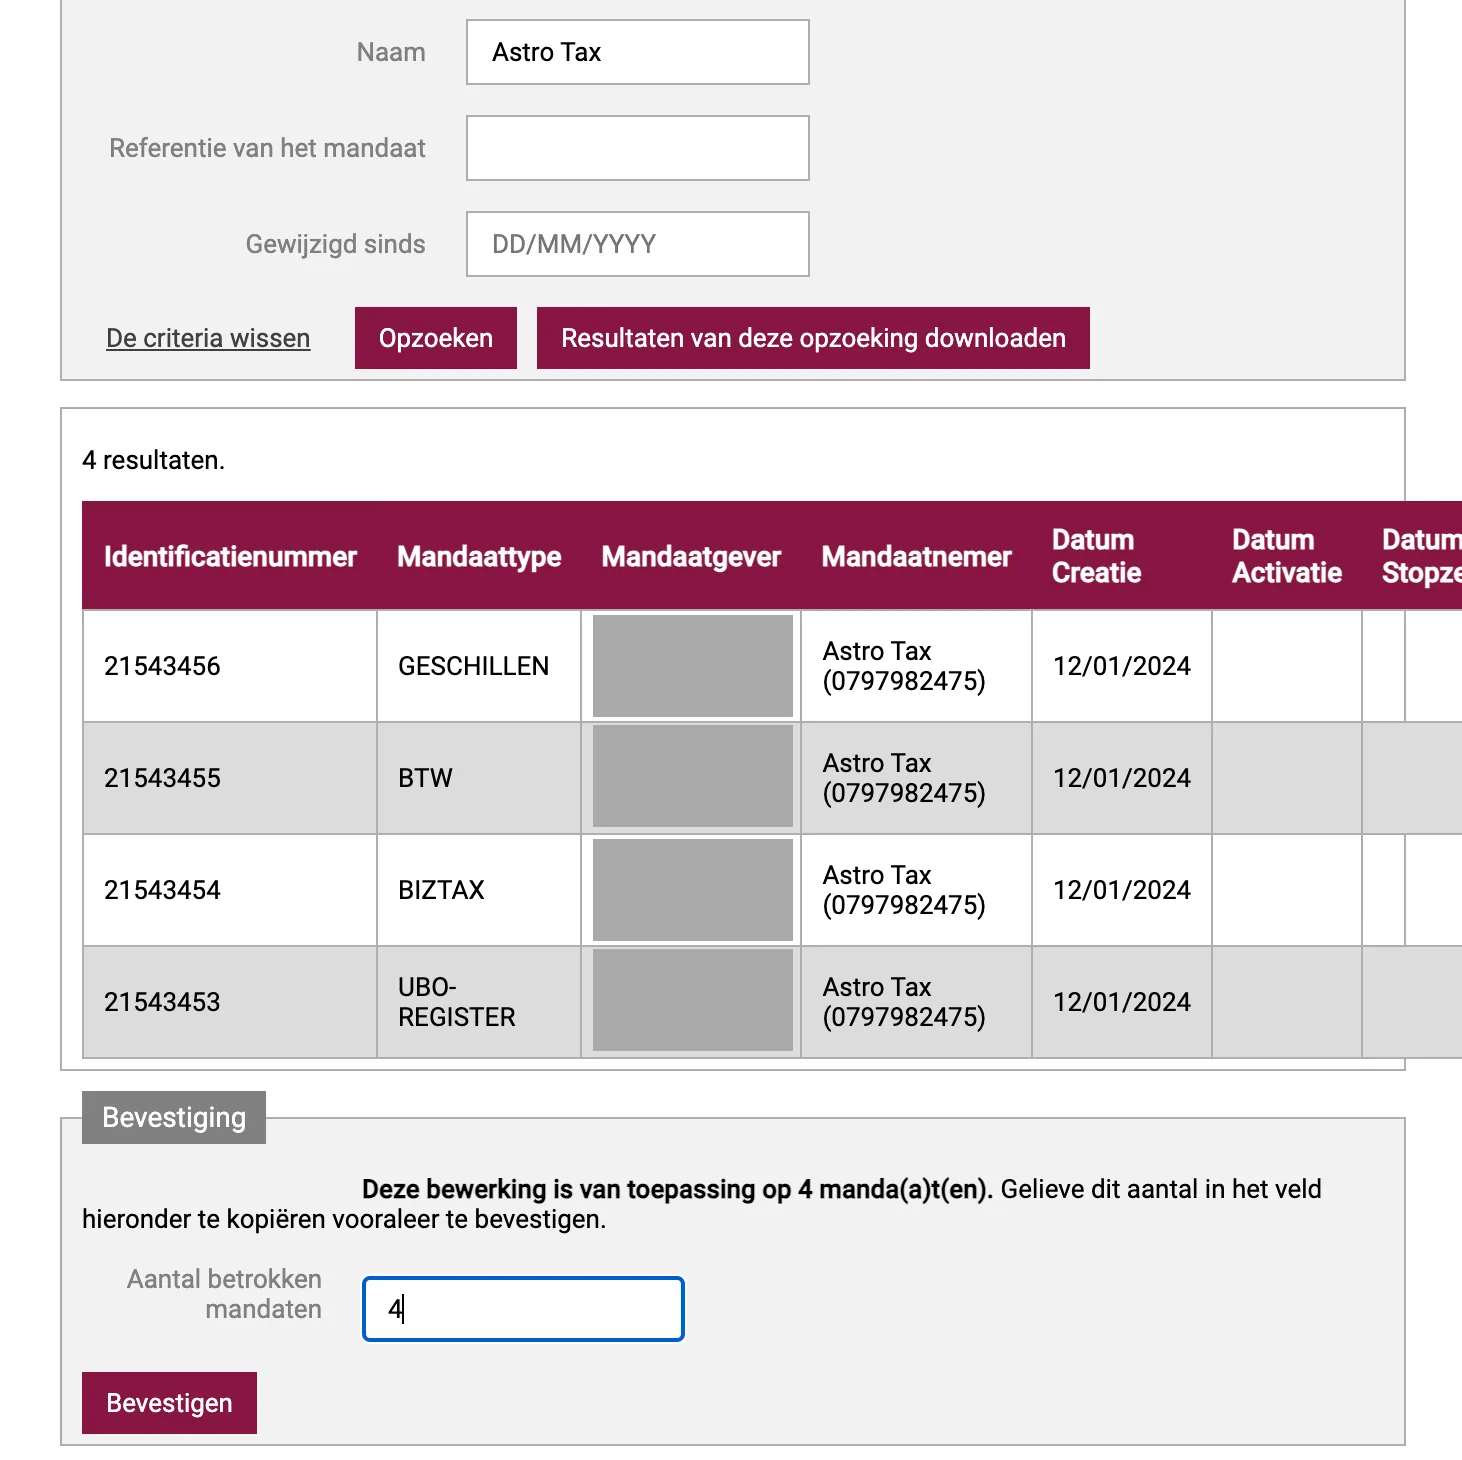Focus the Referentie van het mandaat field
Viewport: 1462px width, 1460px height.
(x=637, y=148)
